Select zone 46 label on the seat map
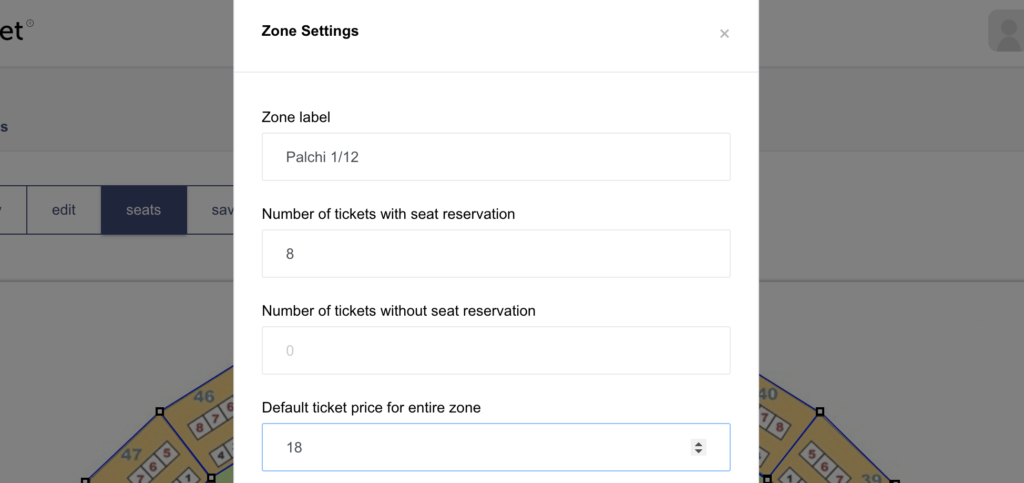1024x483 pixels. click(x=204, y=396)
